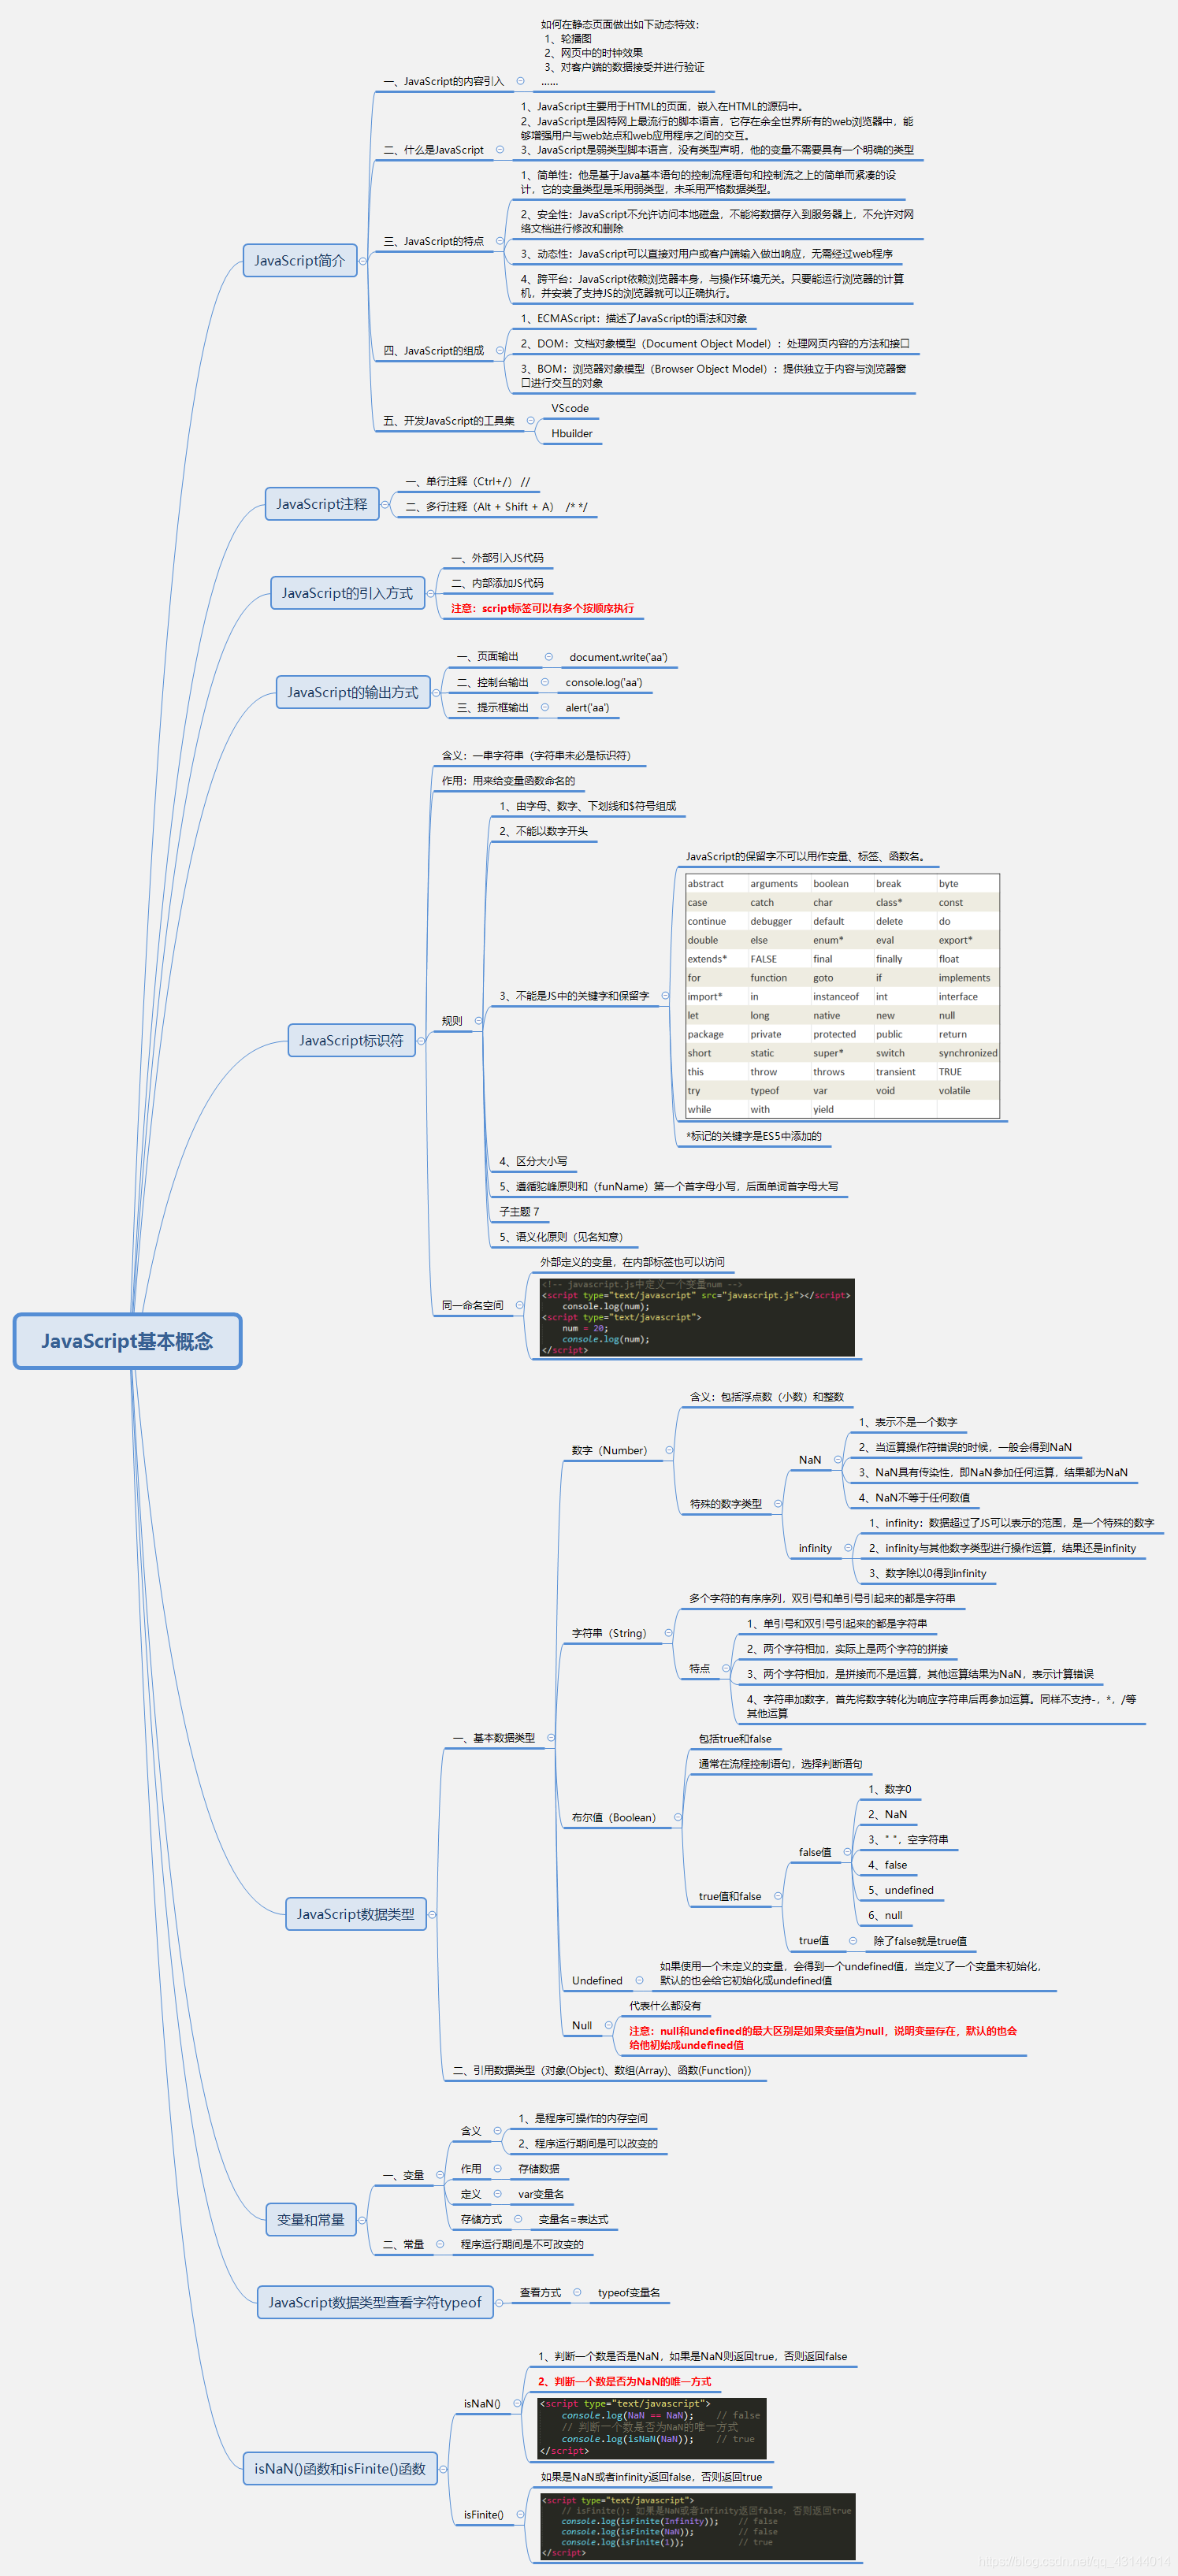Select the JavaScript数据类型 topic node

pos(356,1914)
